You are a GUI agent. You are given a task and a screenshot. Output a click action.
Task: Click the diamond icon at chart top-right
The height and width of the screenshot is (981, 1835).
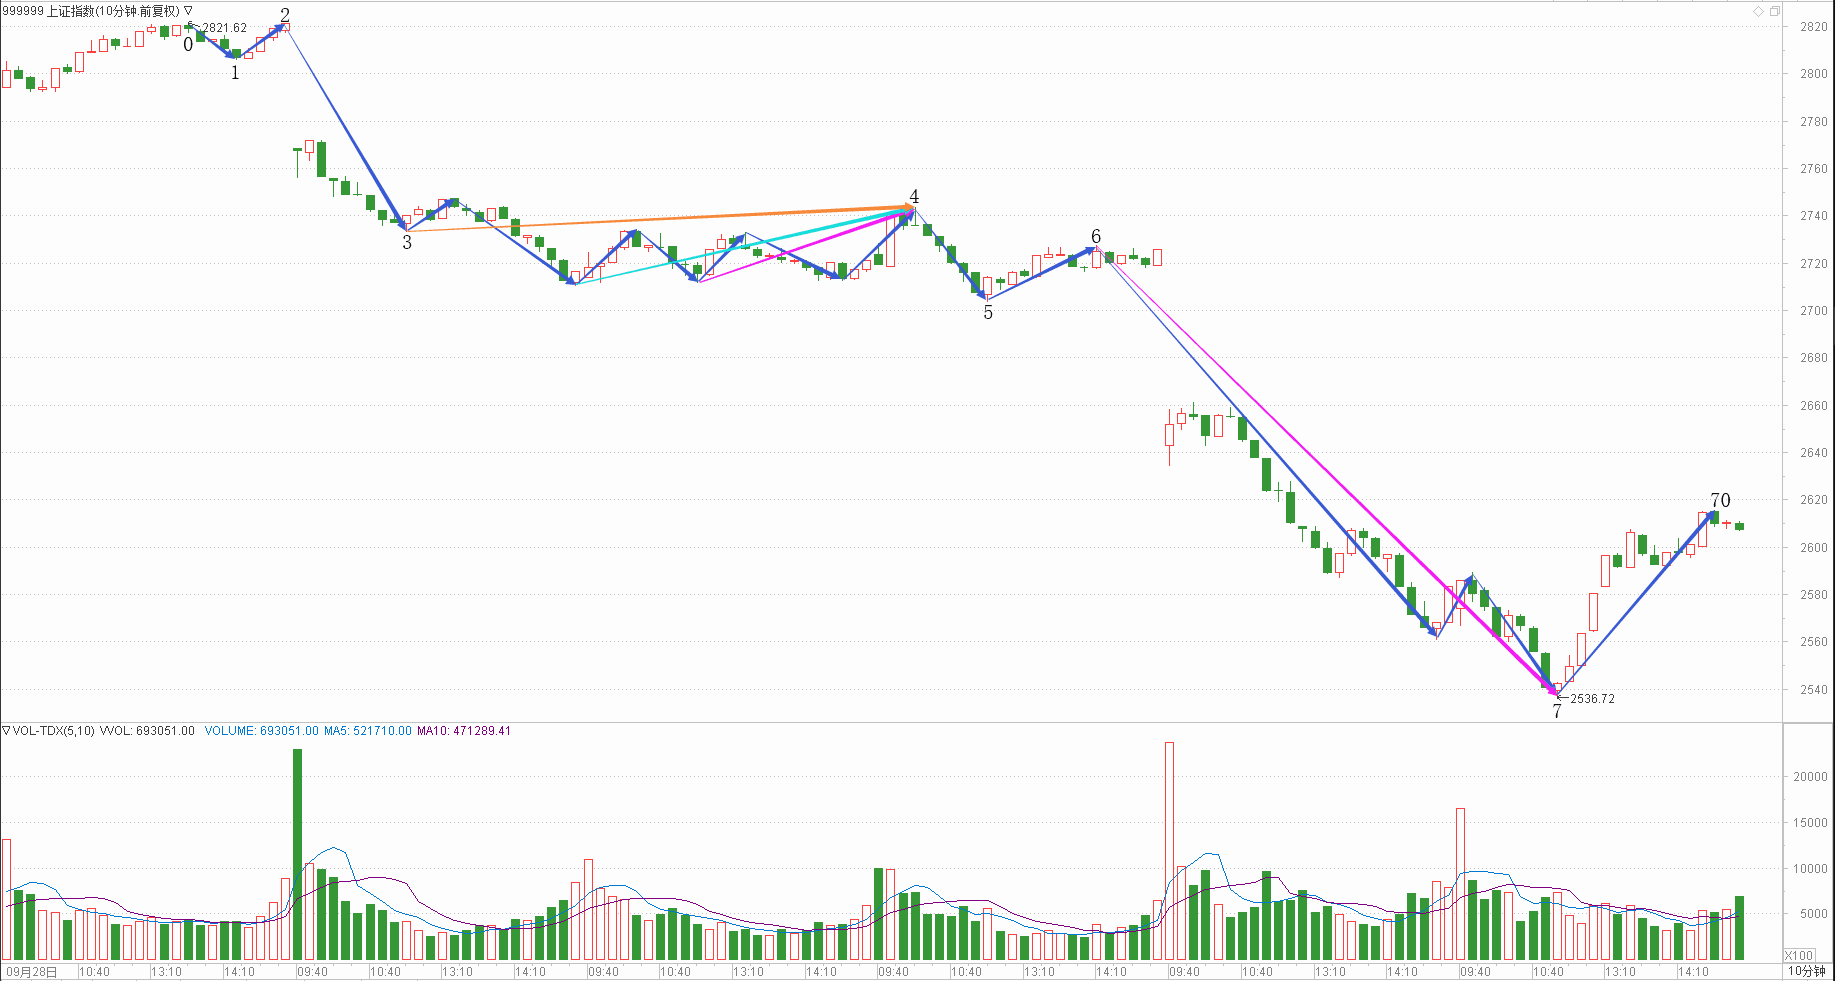pos(1758,11)
